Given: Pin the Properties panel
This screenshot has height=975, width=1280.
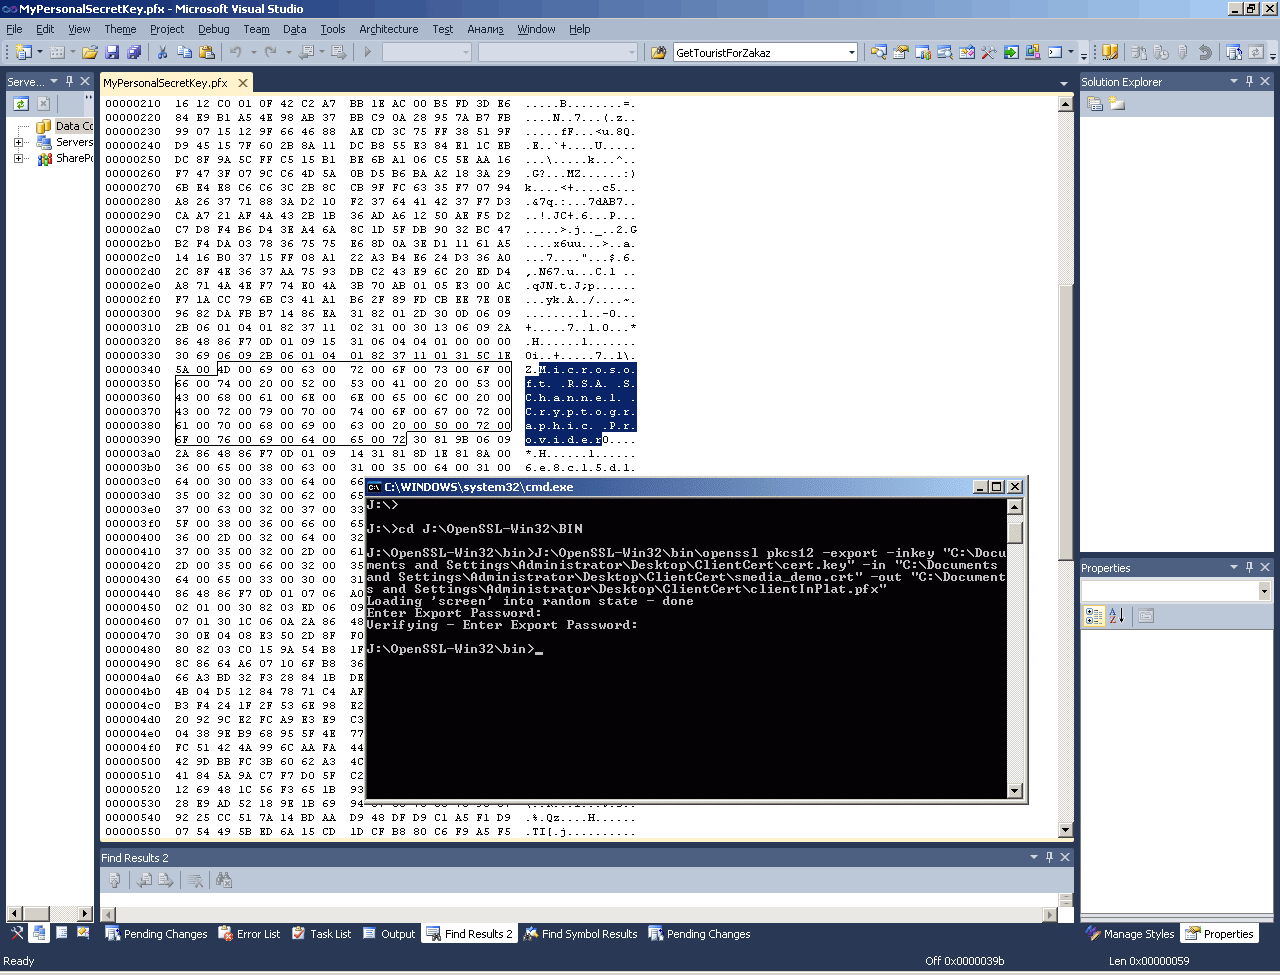Looking at the screenshot, I should [1250, 567].
